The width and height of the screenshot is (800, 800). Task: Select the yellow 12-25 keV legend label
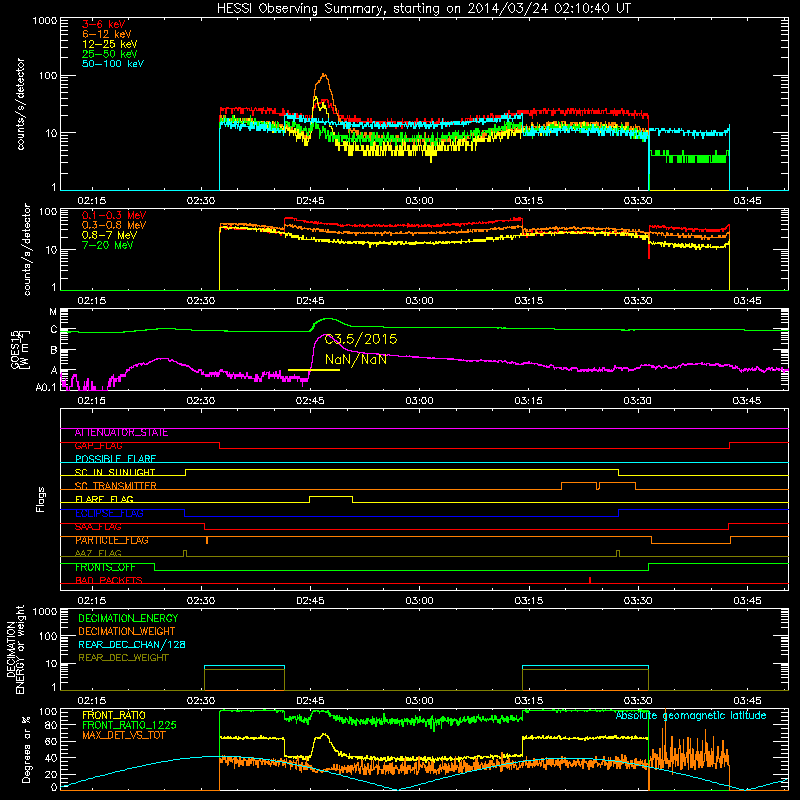(109, 44)
